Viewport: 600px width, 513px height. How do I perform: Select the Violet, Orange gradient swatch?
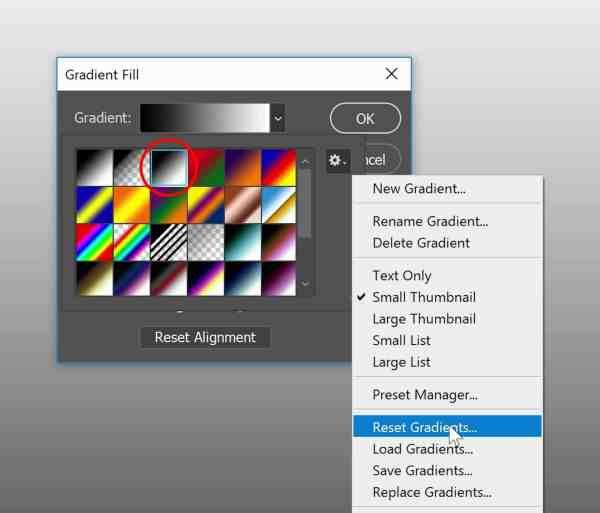(x=243, y=168)
